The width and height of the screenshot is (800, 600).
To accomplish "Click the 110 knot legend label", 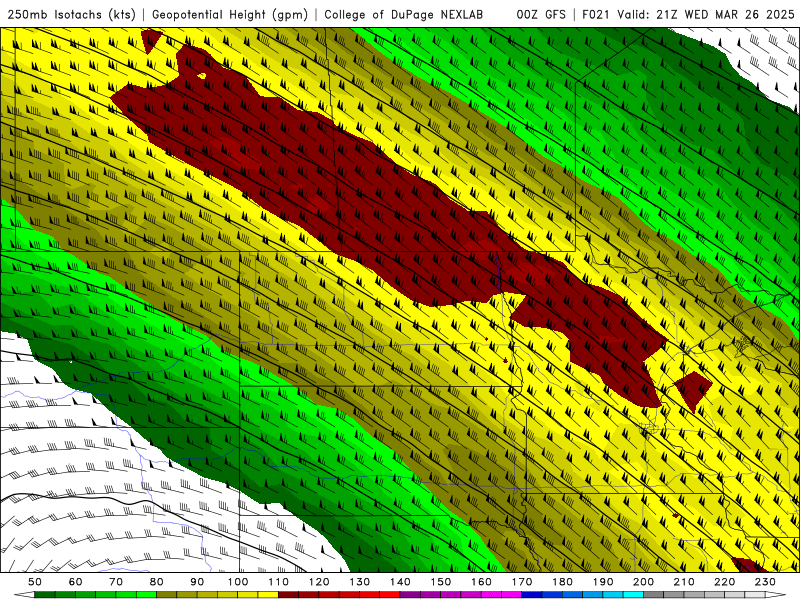I will tap(278, 582).
